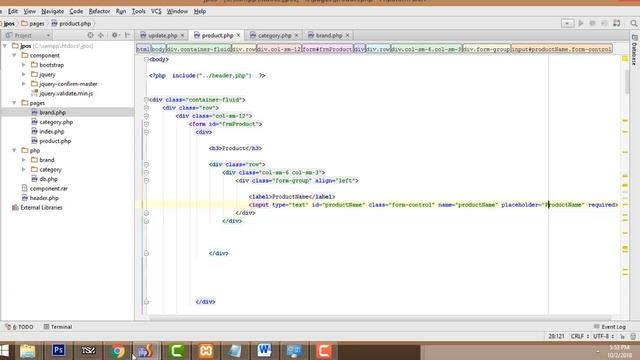Expand the category folder under php

pyautogui.click(x=24, y=169)
